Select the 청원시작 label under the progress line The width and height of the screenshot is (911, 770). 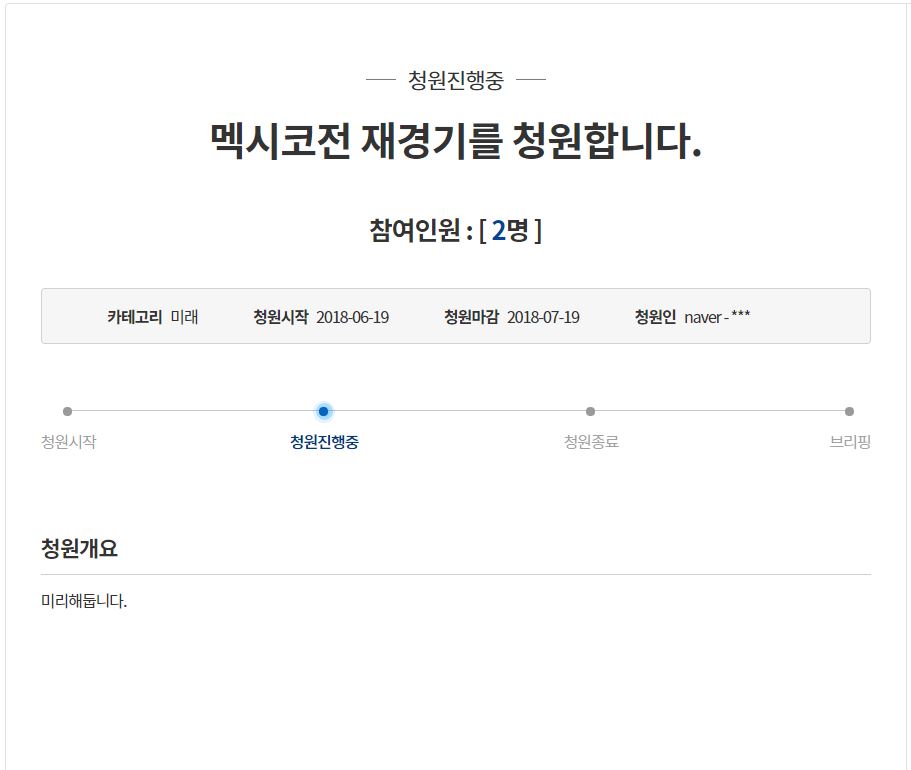68,442
